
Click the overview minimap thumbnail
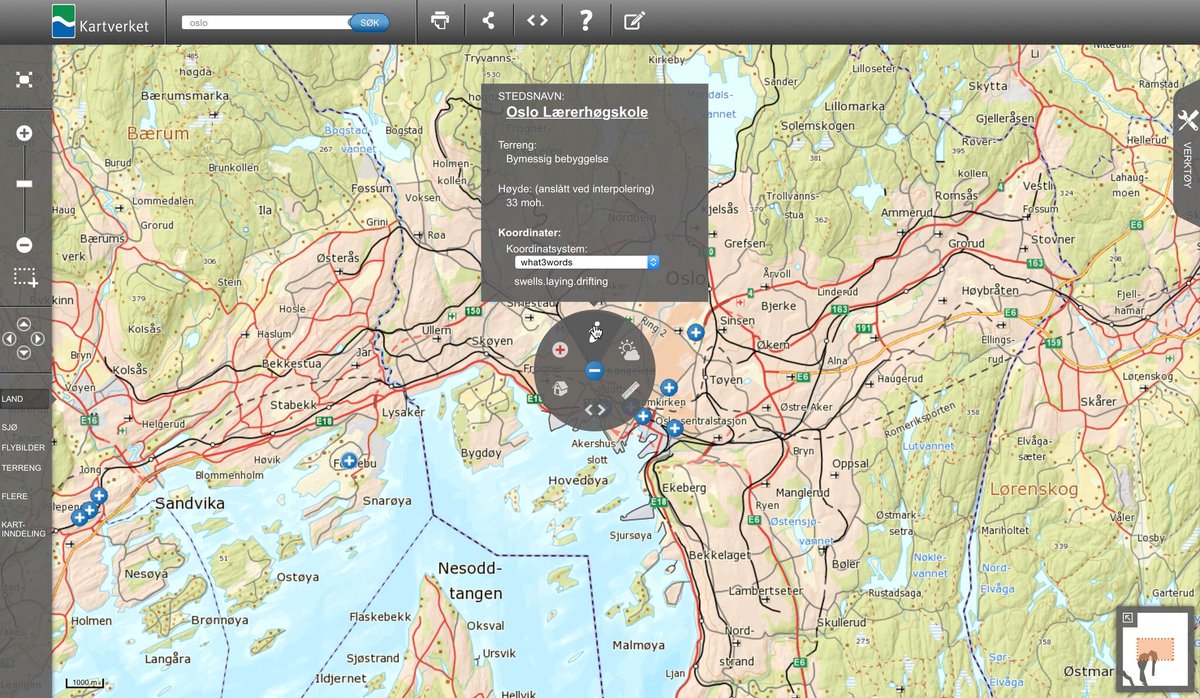(1154, 651)
